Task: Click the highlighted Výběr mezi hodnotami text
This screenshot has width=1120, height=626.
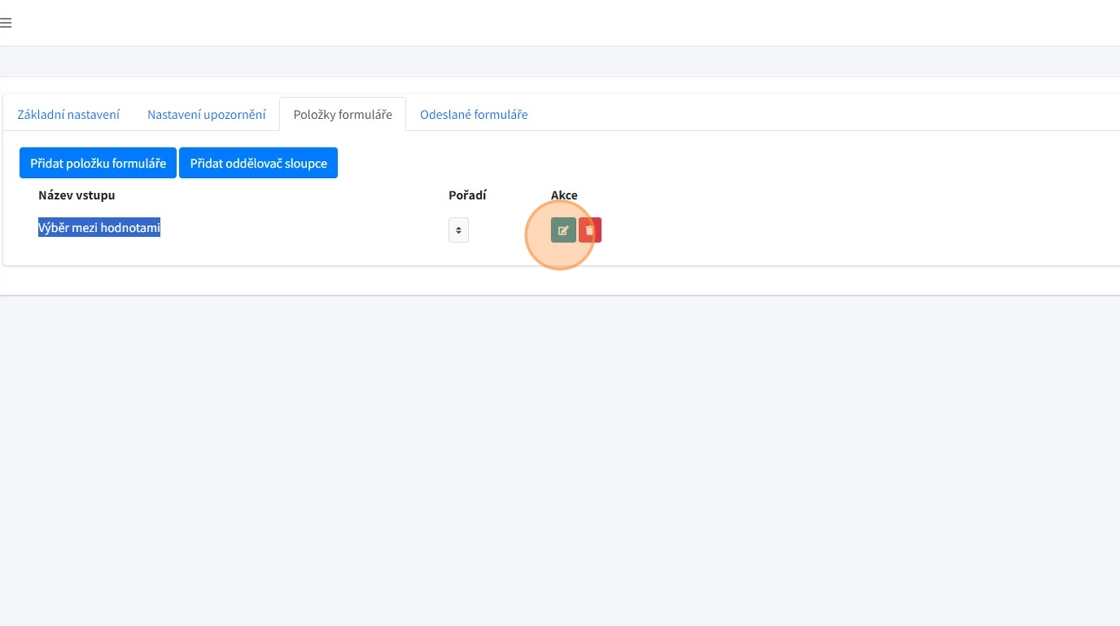Action: point(99,228)
